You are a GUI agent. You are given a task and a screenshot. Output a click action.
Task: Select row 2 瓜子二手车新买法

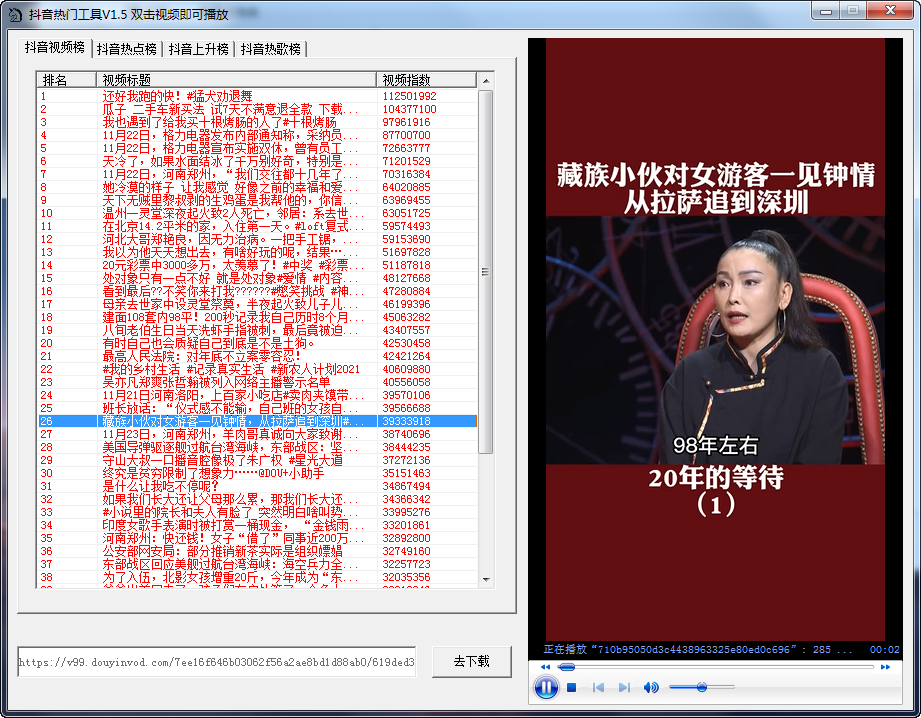pyautogui.click(x=257, y=109)
